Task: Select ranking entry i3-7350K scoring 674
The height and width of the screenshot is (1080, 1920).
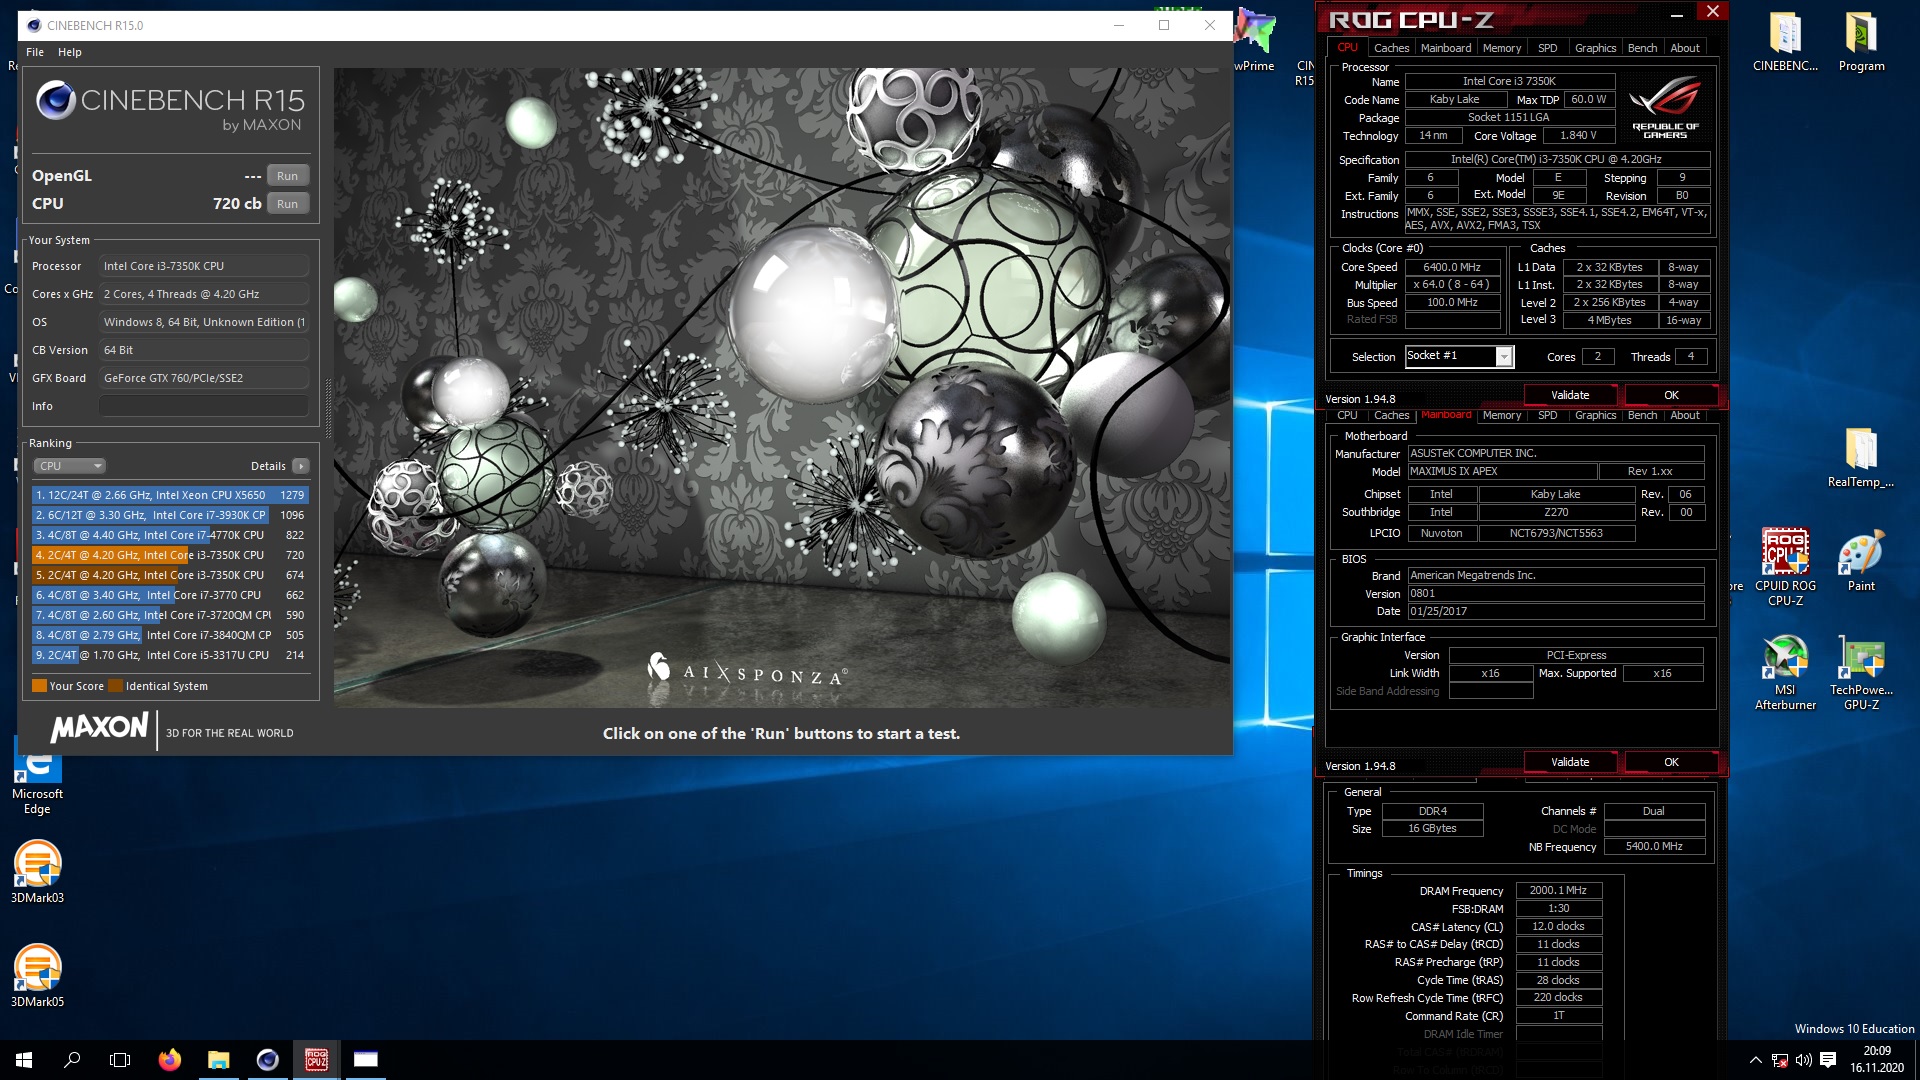Action: click(x=170, y=575)
